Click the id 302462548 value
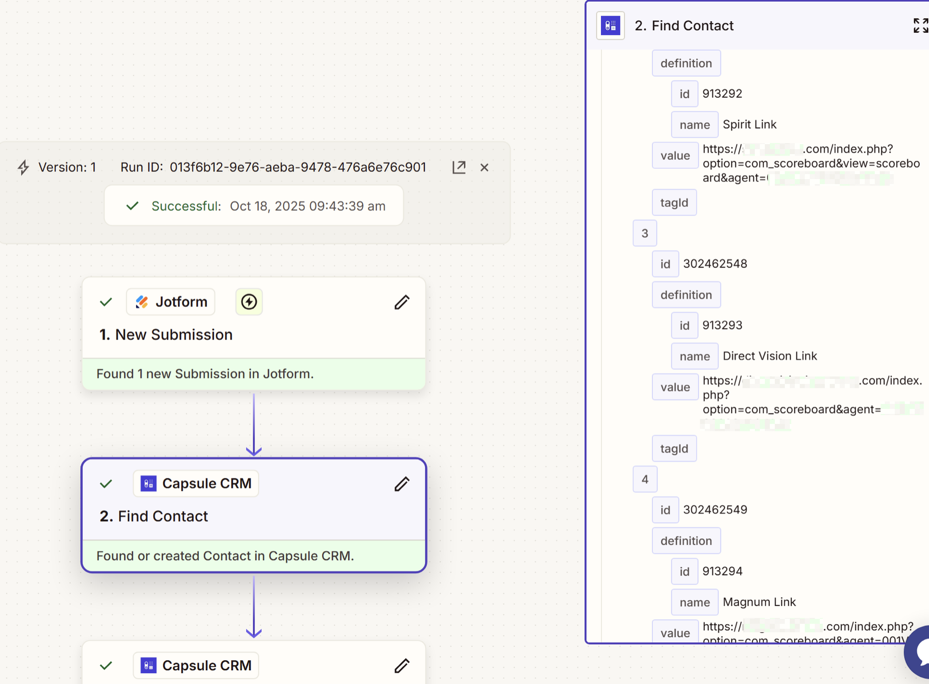 click(x=715, y=264)
